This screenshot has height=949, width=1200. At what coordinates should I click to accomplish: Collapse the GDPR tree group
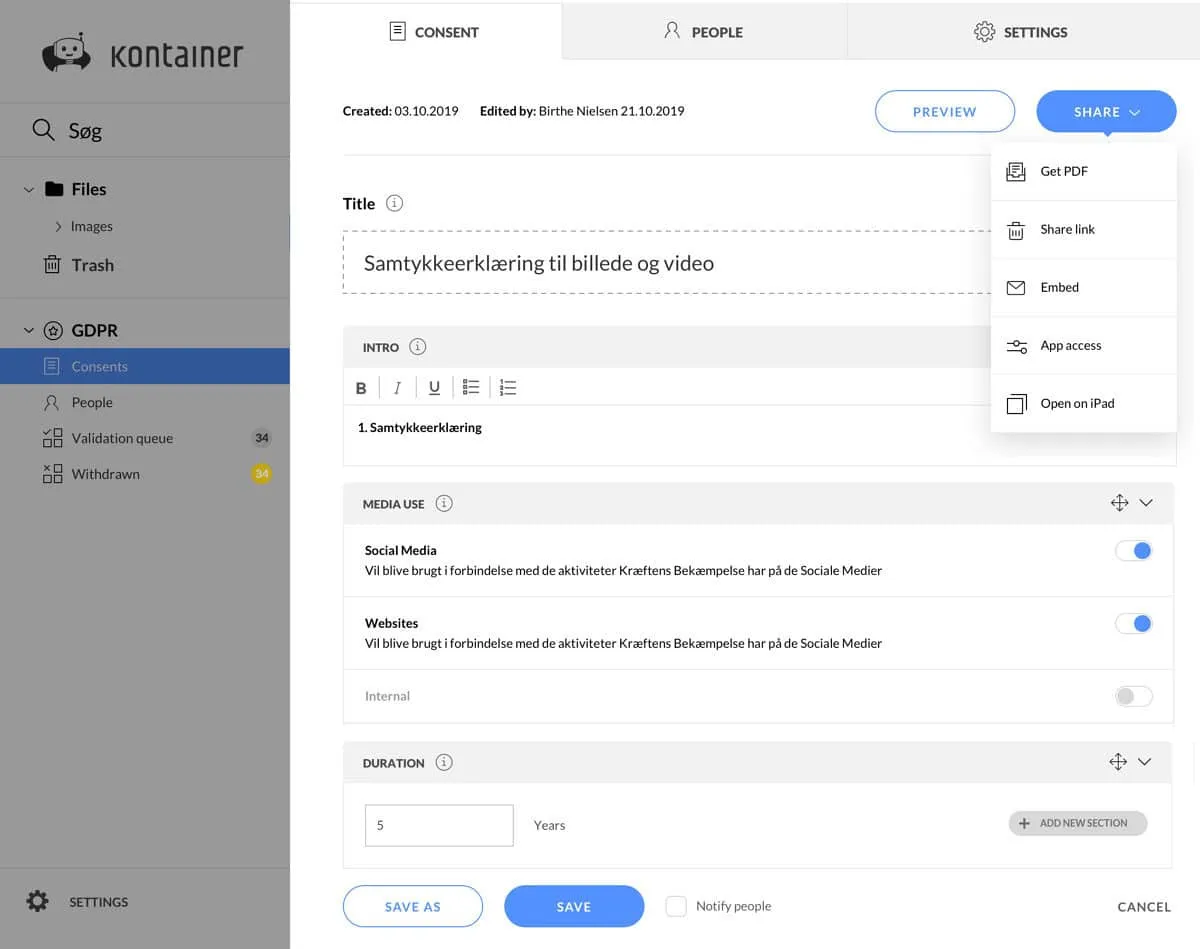point(28,330)
